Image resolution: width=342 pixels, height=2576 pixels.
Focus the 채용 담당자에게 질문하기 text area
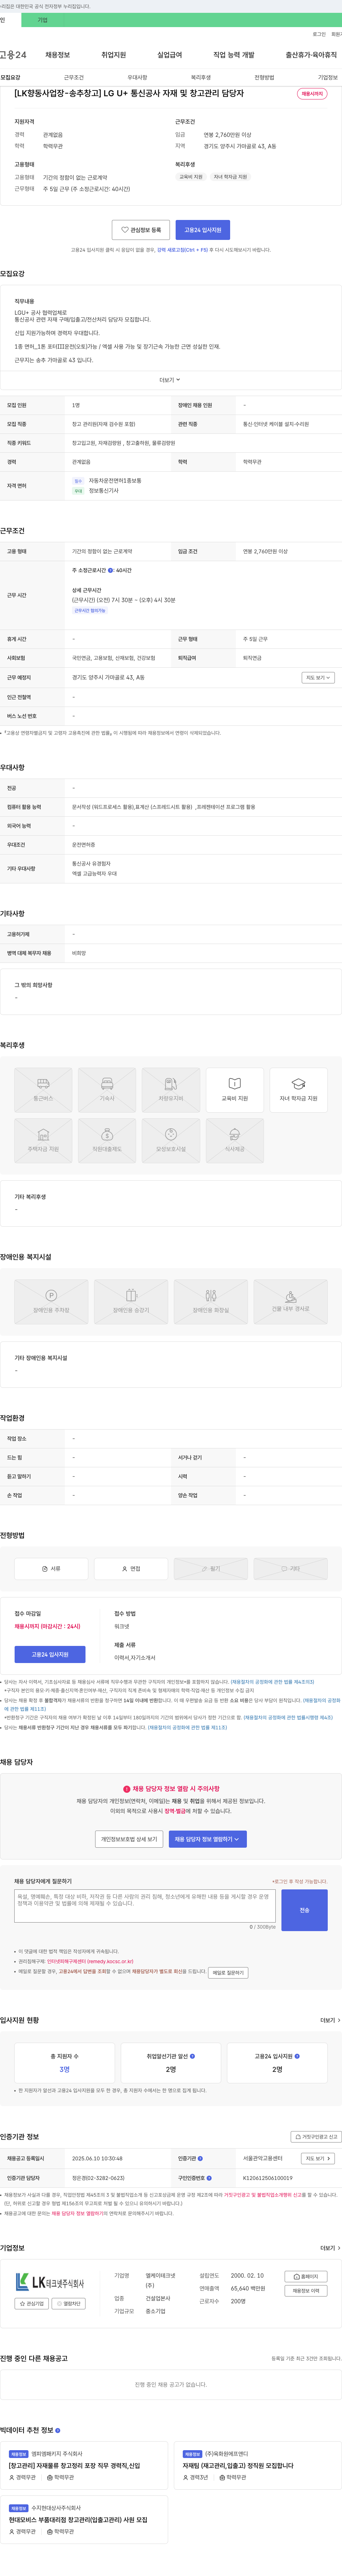[x=145, y=1906]
